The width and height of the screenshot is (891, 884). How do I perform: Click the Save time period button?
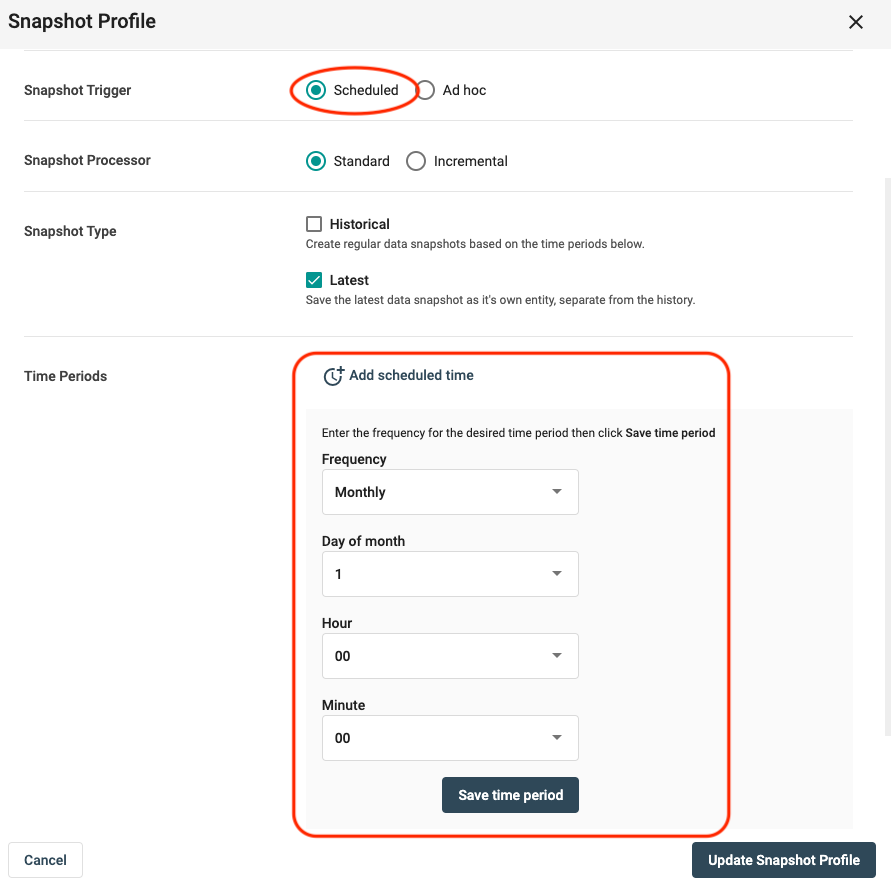point(510,795)
